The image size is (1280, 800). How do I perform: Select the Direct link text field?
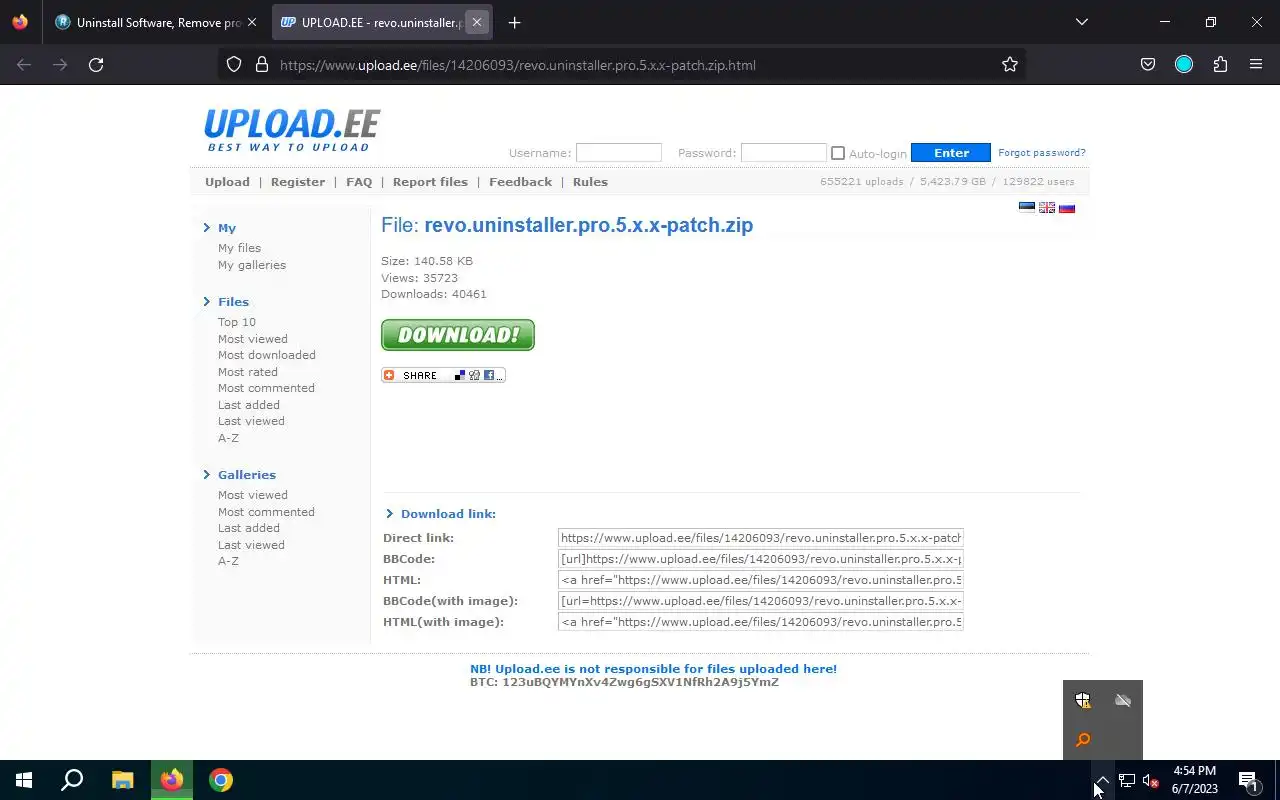(761, 538)
